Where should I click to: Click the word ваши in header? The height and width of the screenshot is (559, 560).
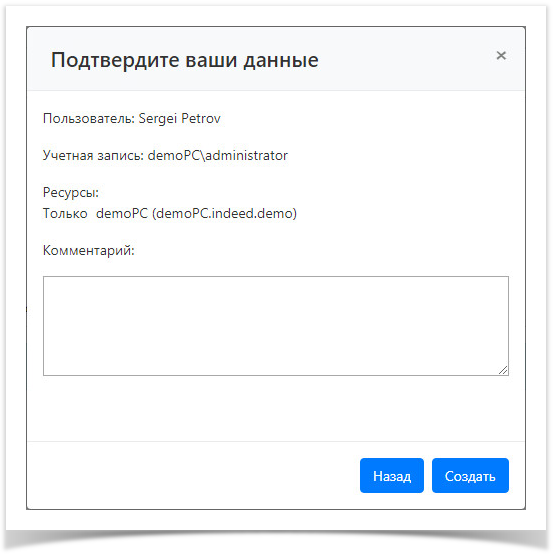211,61
